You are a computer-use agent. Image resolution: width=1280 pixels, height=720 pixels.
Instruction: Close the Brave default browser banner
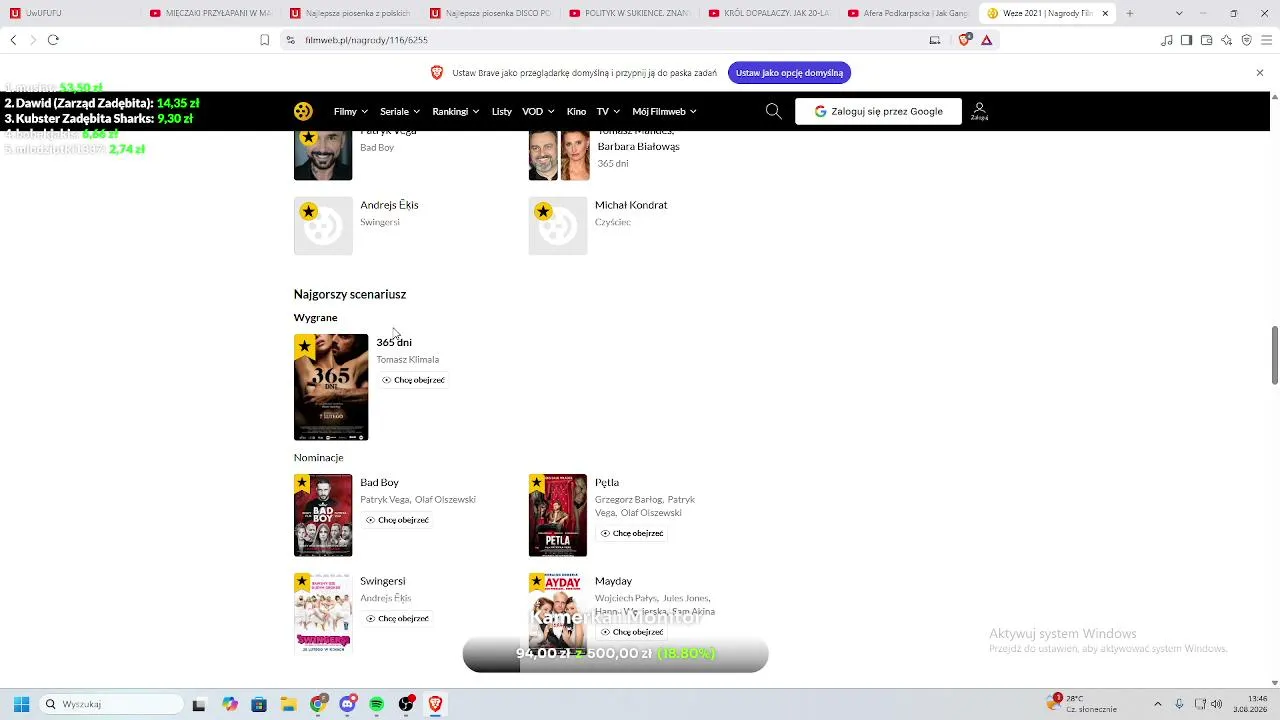coord(1260,73)
